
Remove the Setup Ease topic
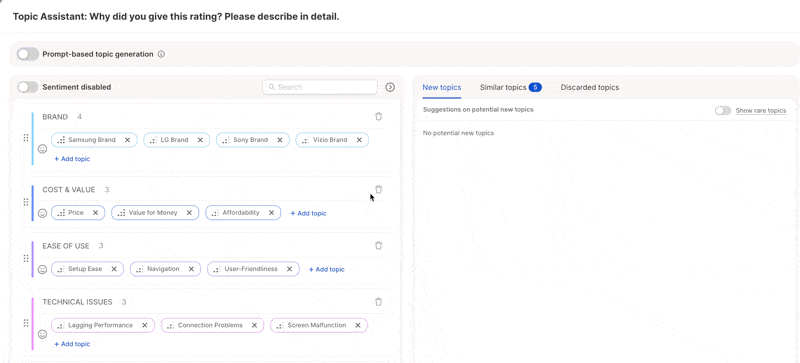[114, 269]
